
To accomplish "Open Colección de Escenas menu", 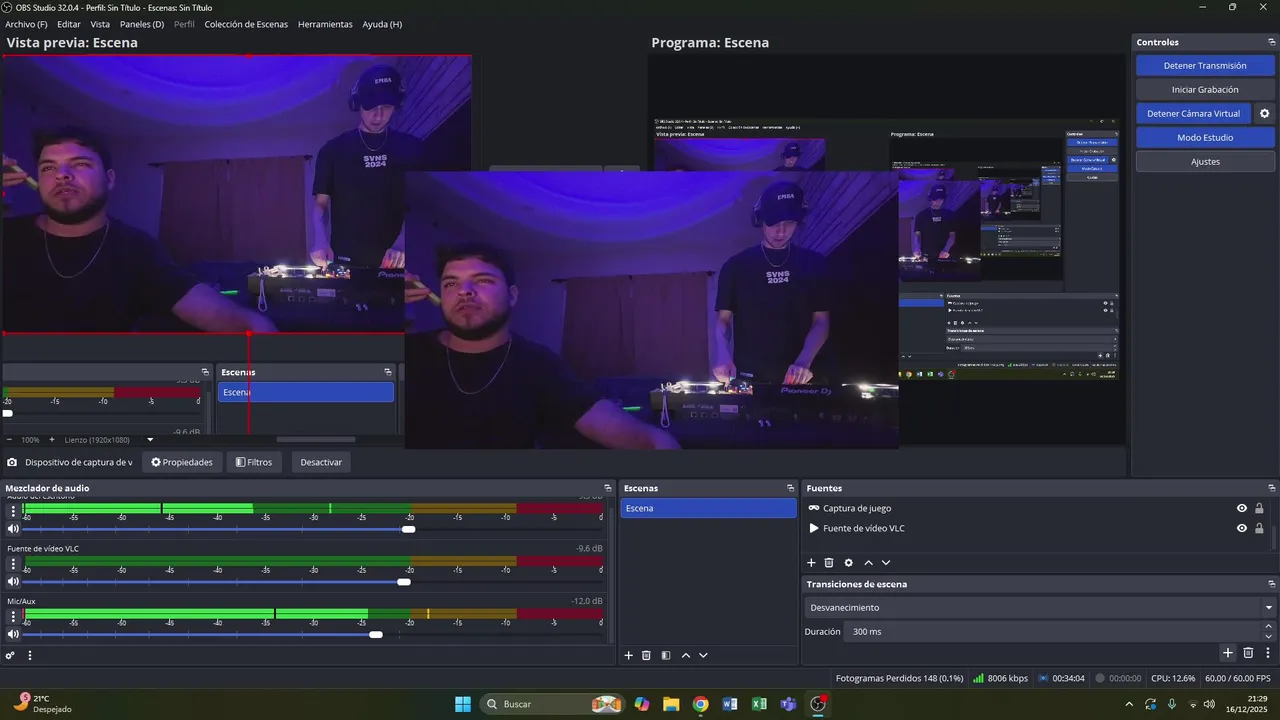I will pyautogui.click(x=246, y=24).
